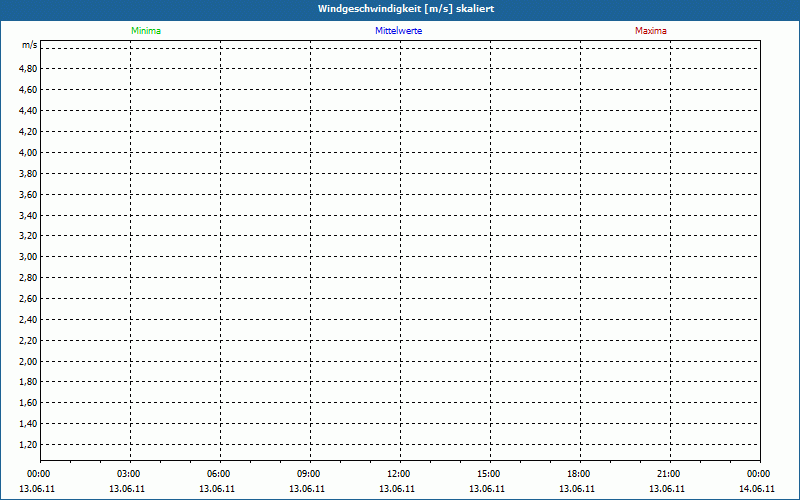Click the 4,60 y-axis value

click(28, 90)
